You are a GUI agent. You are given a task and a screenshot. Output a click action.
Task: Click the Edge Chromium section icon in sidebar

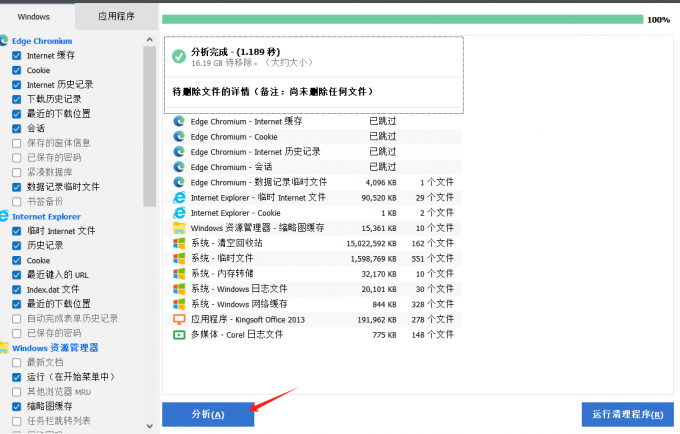pos(4,41)
